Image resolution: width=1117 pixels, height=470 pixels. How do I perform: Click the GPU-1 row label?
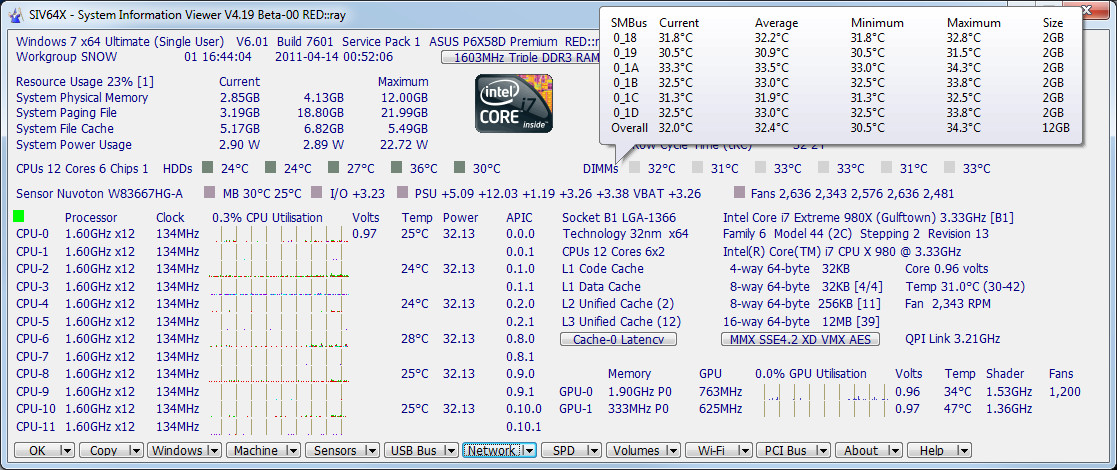point(576,409)
